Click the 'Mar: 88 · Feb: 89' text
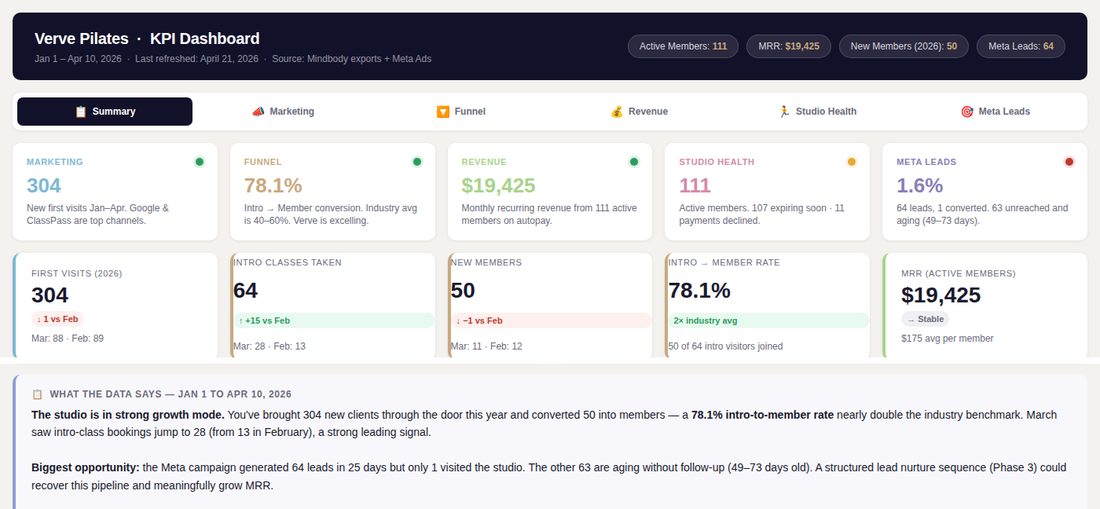 (x=67, y=339)
